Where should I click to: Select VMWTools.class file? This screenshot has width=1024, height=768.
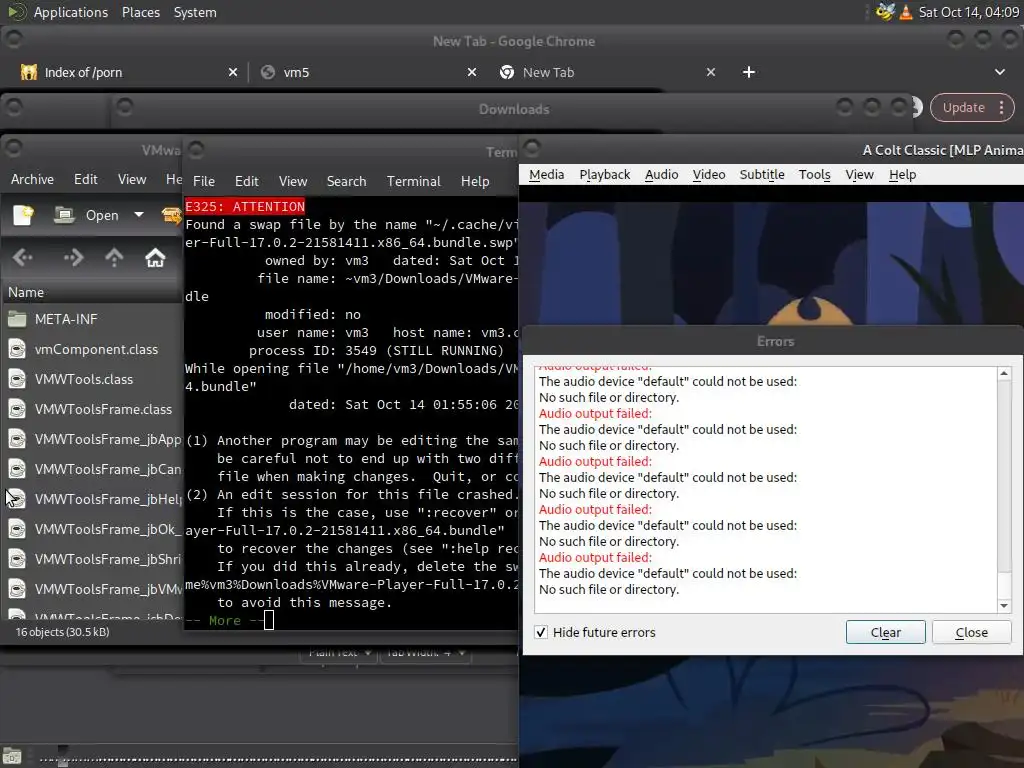point(84,379)
